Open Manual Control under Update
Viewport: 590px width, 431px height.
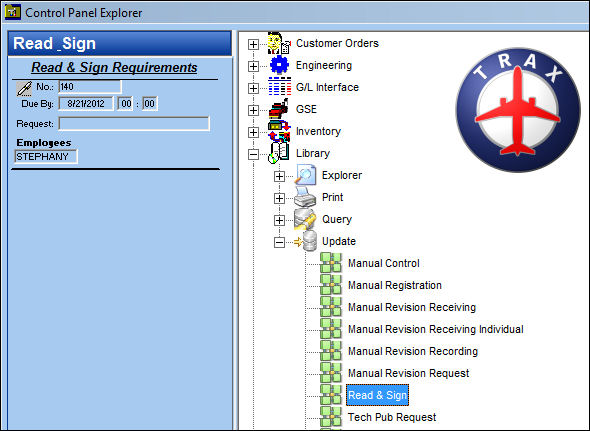(x=384, y=263)
